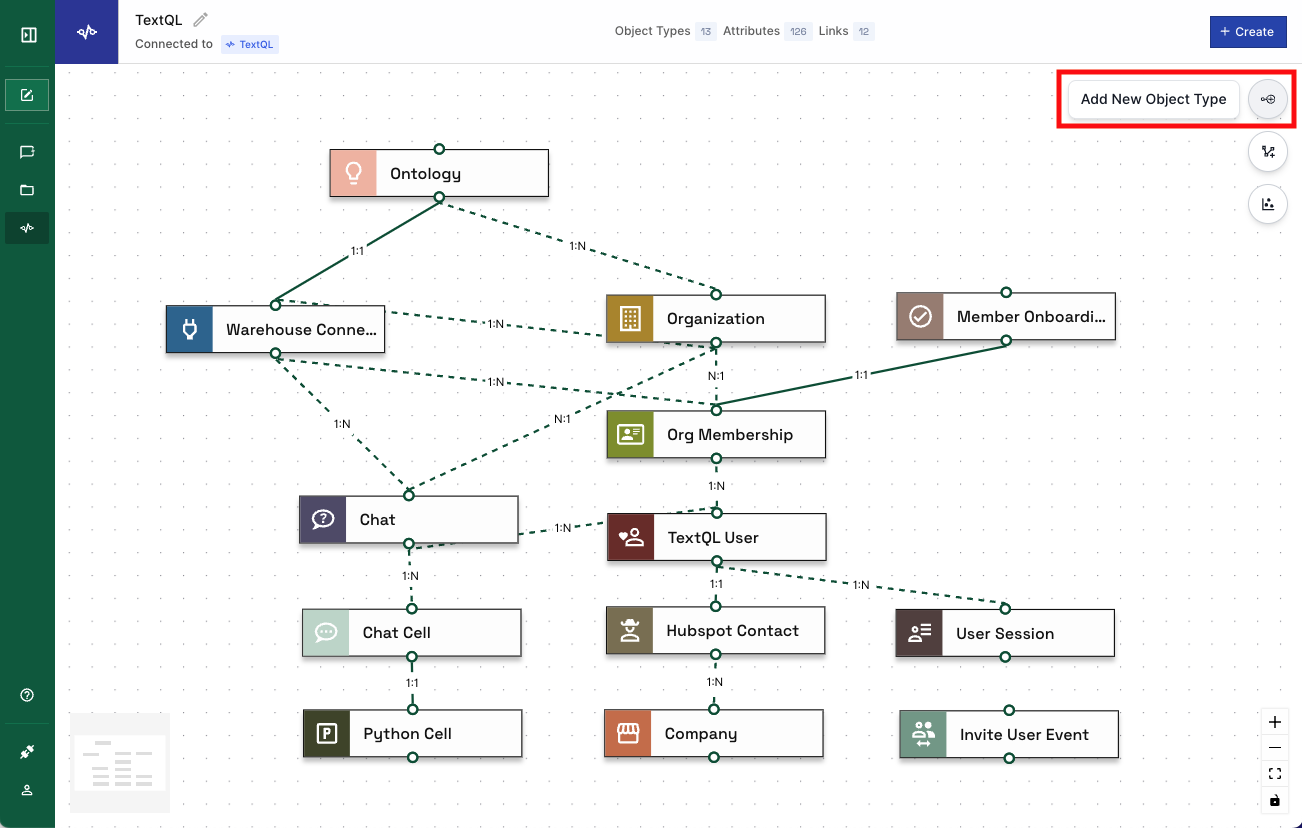The image size is (1302, 828).
Task: Select the Organization node label
Action: pyautogui.click(x=716, y=319)
